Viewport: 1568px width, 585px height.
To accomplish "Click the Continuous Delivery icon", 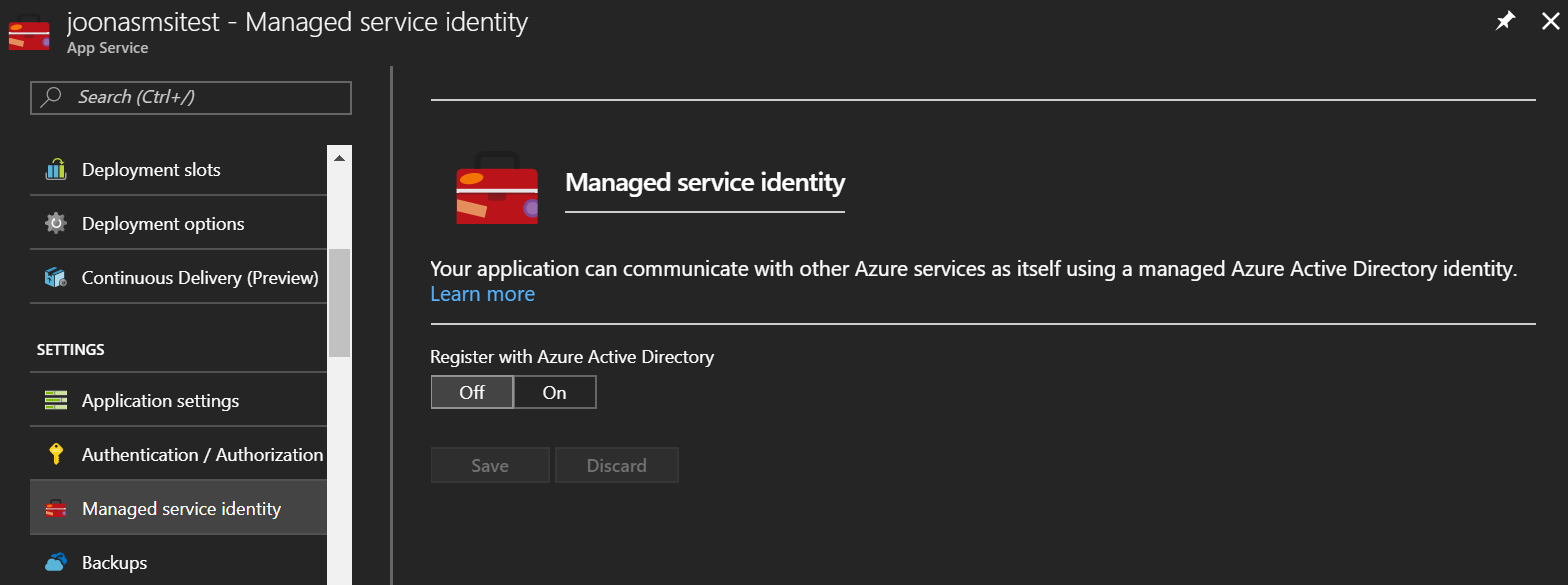I will point(56,278).
